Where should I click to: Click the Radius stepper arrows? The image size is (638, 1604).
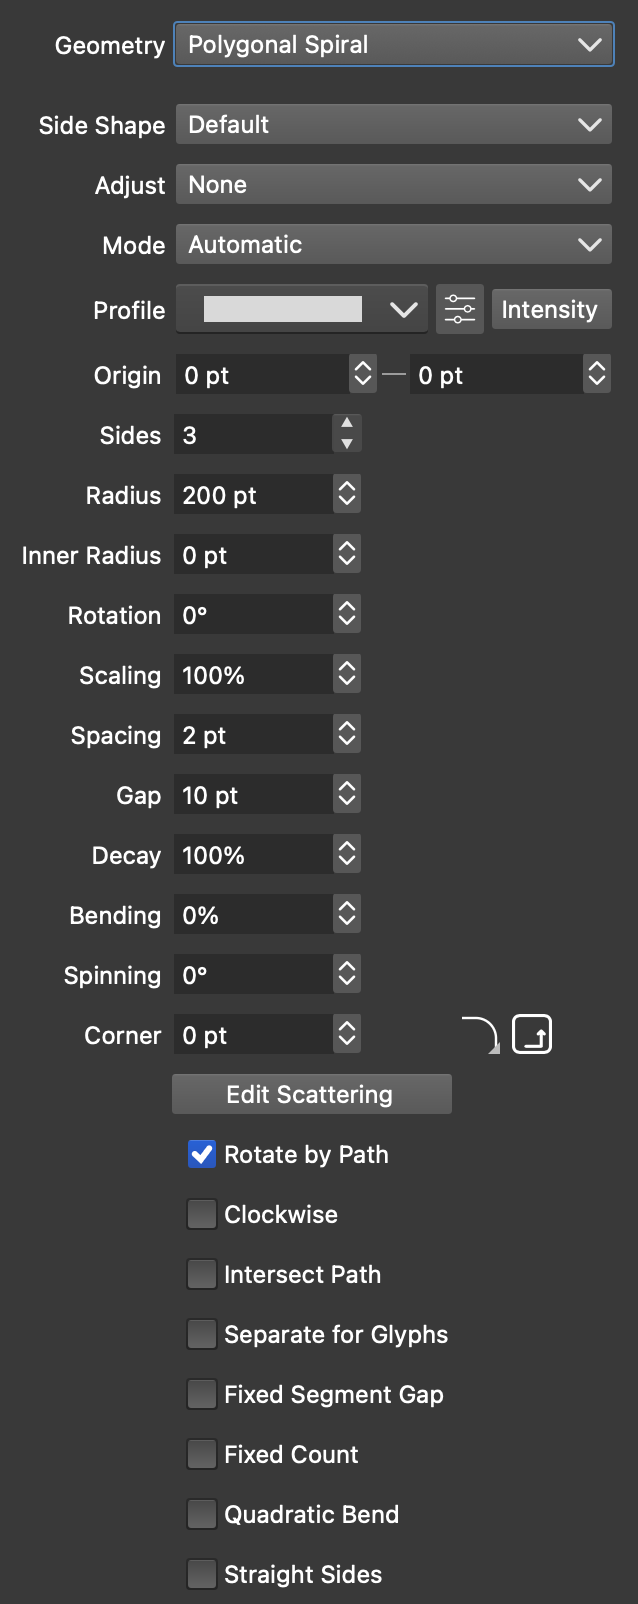point(347,494)
